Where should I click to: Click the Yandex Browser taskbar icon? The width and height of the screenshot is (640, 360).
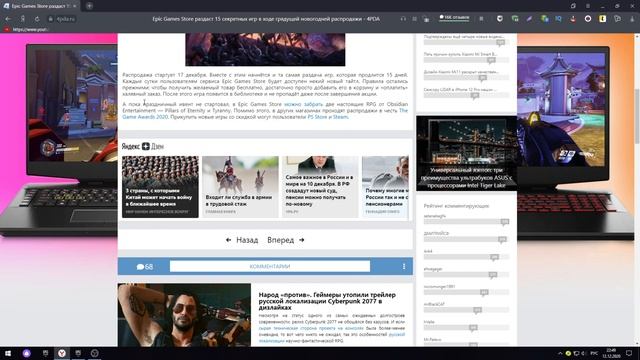tap(62, 353)
